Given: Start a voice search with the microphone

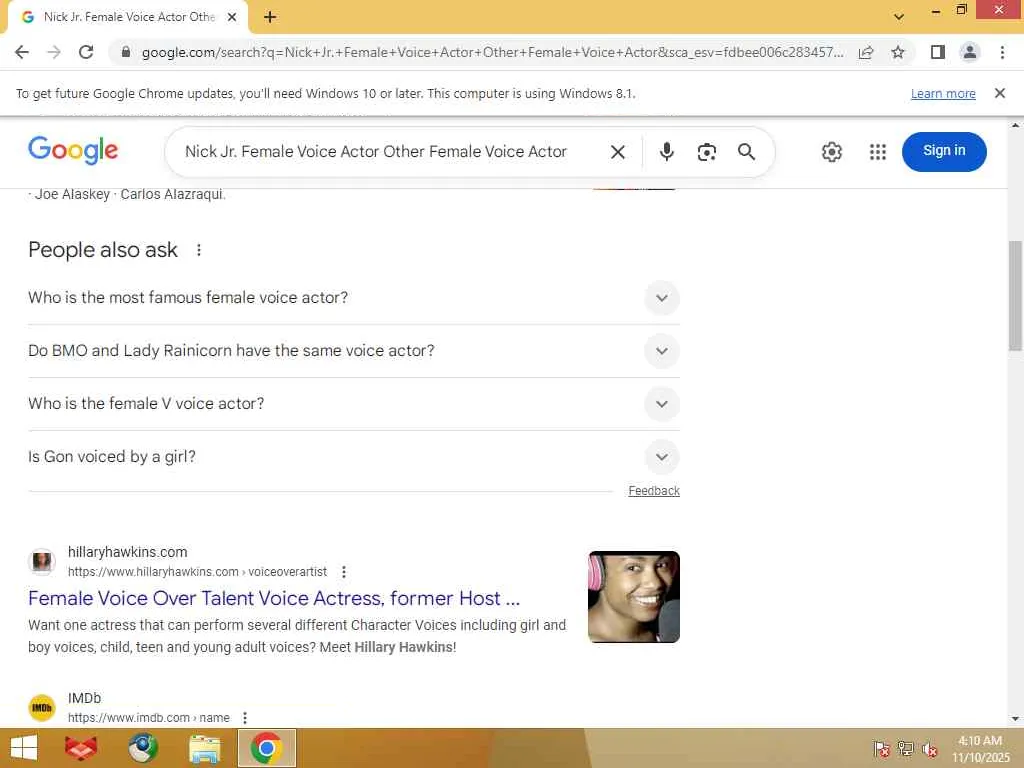Looking at the screenshot, I should pyautogui.click(x=666, y=152).
